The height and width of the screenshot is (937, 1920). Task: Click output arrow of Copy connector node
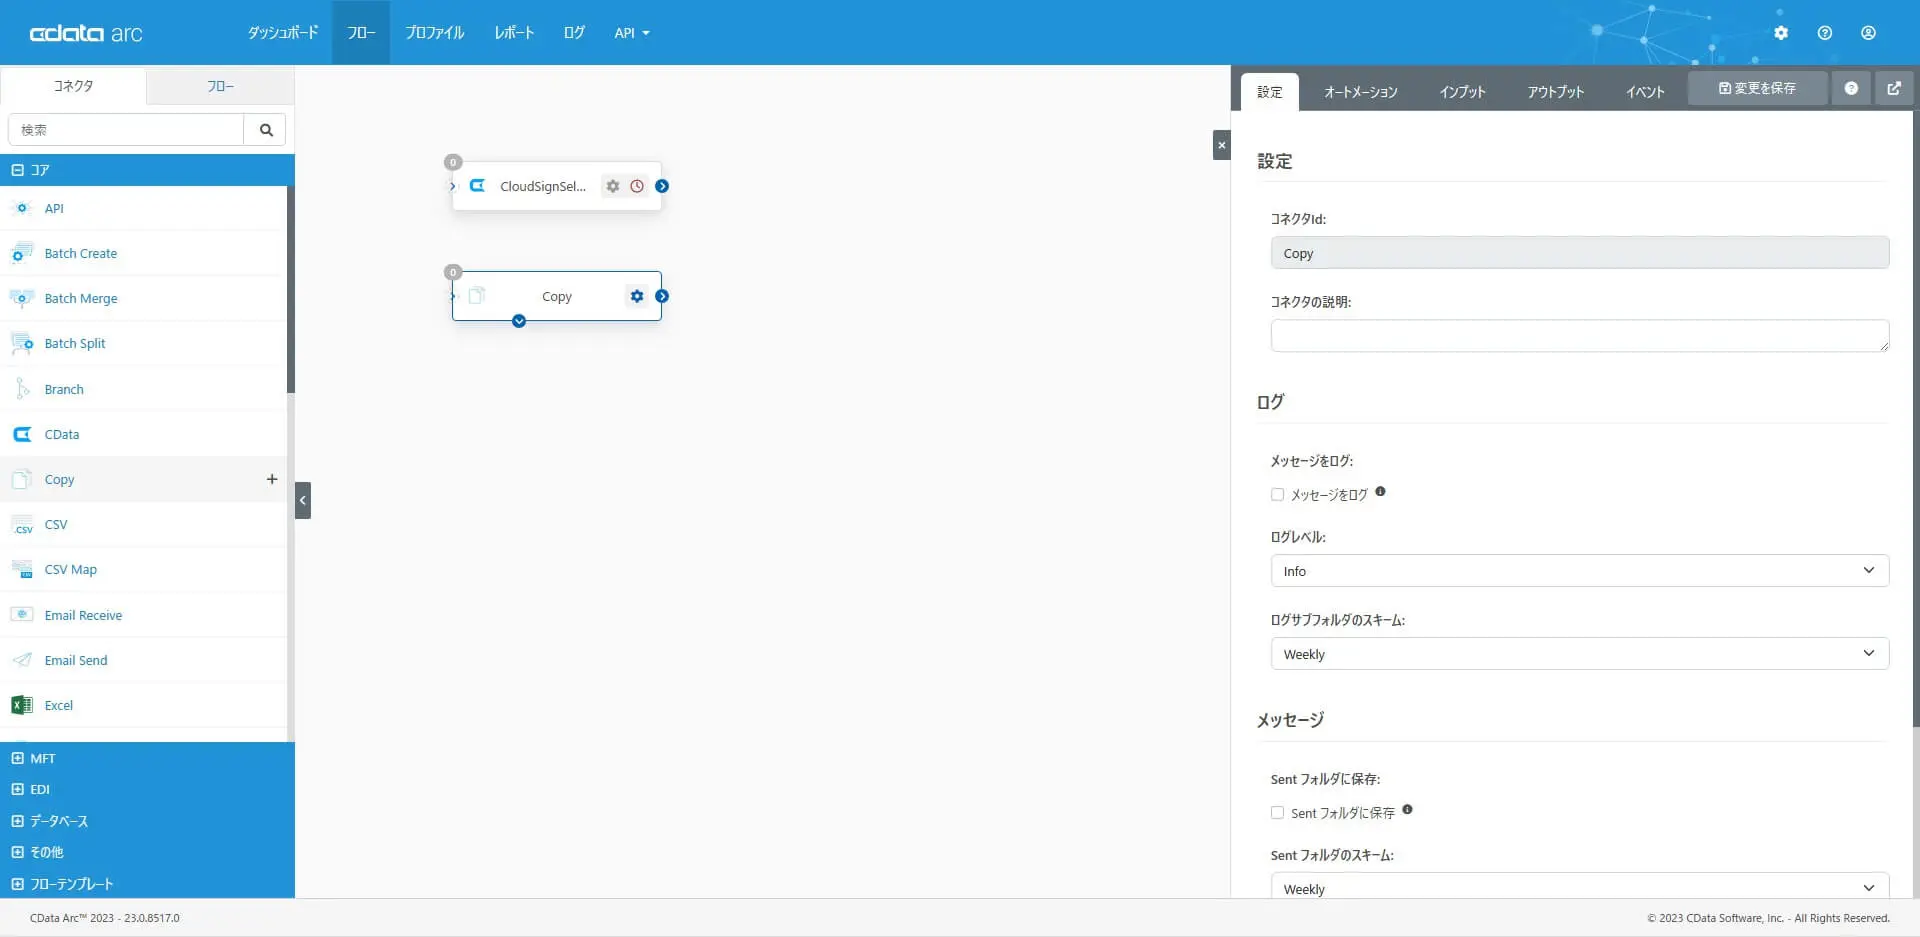(662, 296)
